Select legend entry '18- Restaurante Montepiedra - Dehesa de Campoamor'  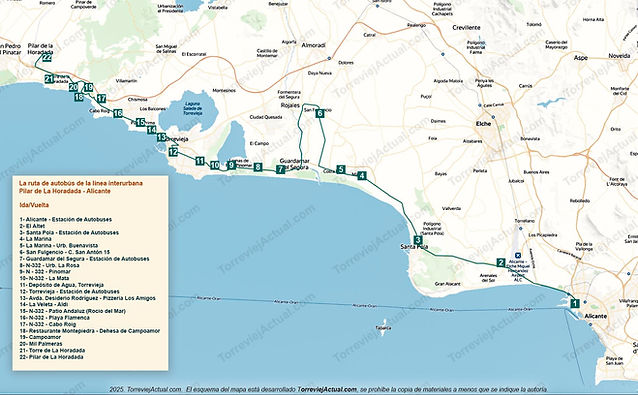click(90, 331)
